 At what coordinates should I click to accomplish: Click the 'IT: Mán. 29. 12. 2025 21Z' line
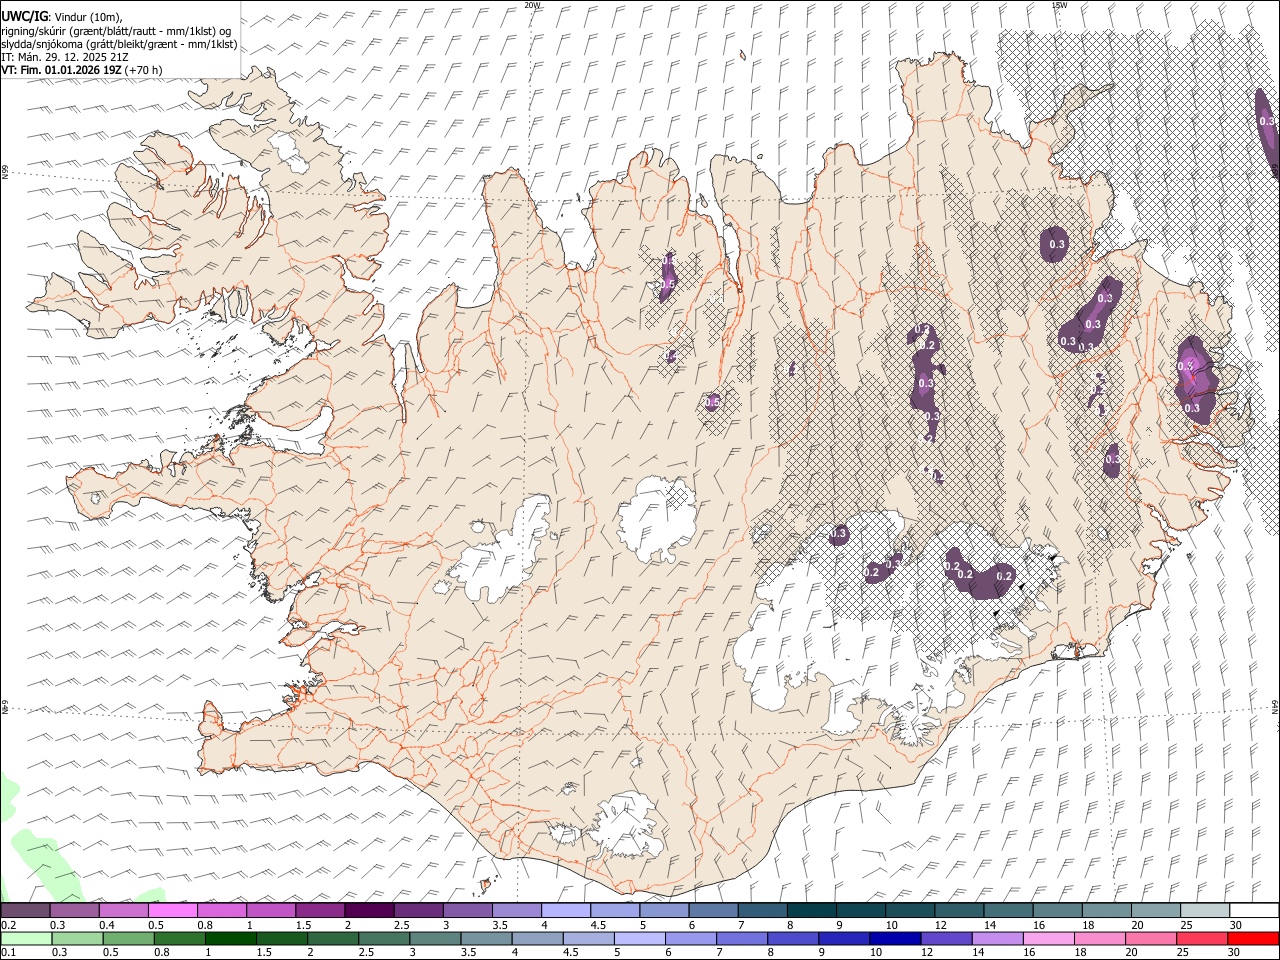(x=65, y=57)
